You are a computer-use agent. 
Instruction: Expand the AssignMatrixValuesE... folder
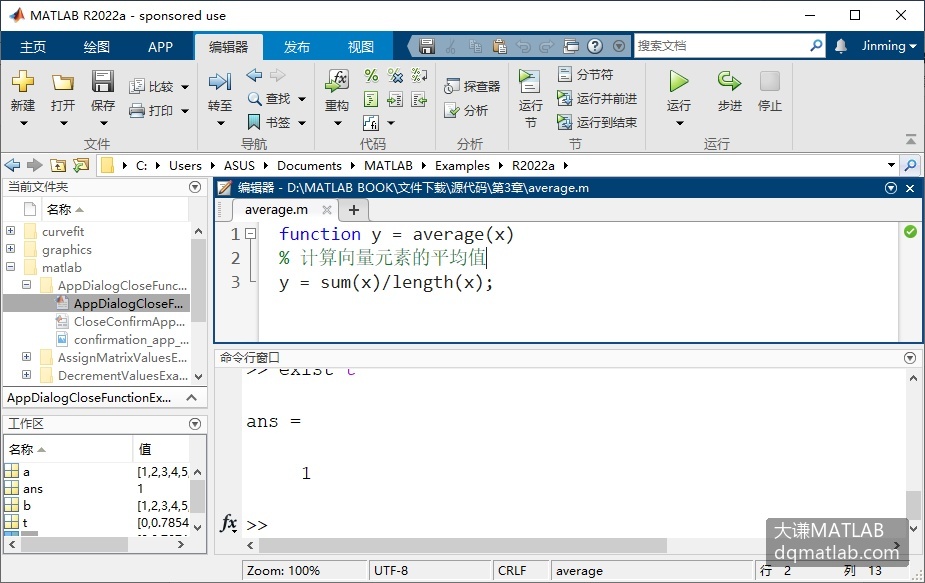coord(27,356)
